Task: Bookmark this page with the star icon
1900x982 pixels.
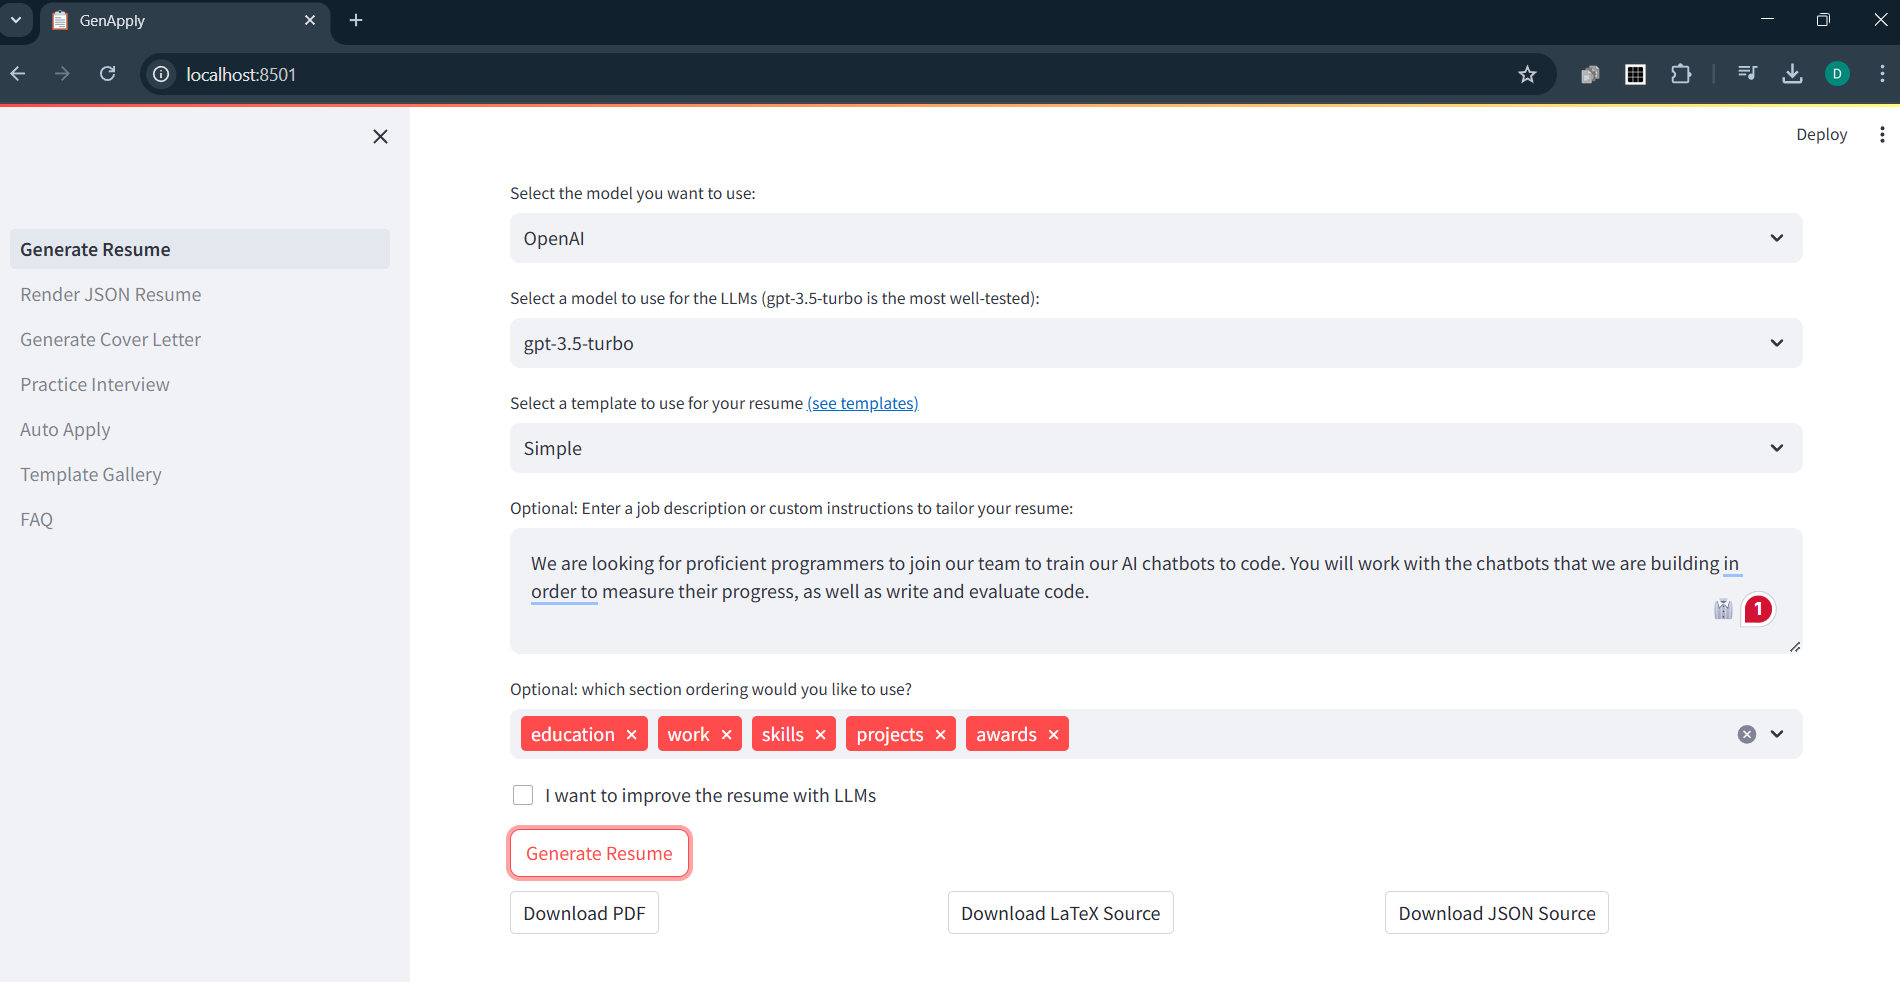Action: point(1527,74)
